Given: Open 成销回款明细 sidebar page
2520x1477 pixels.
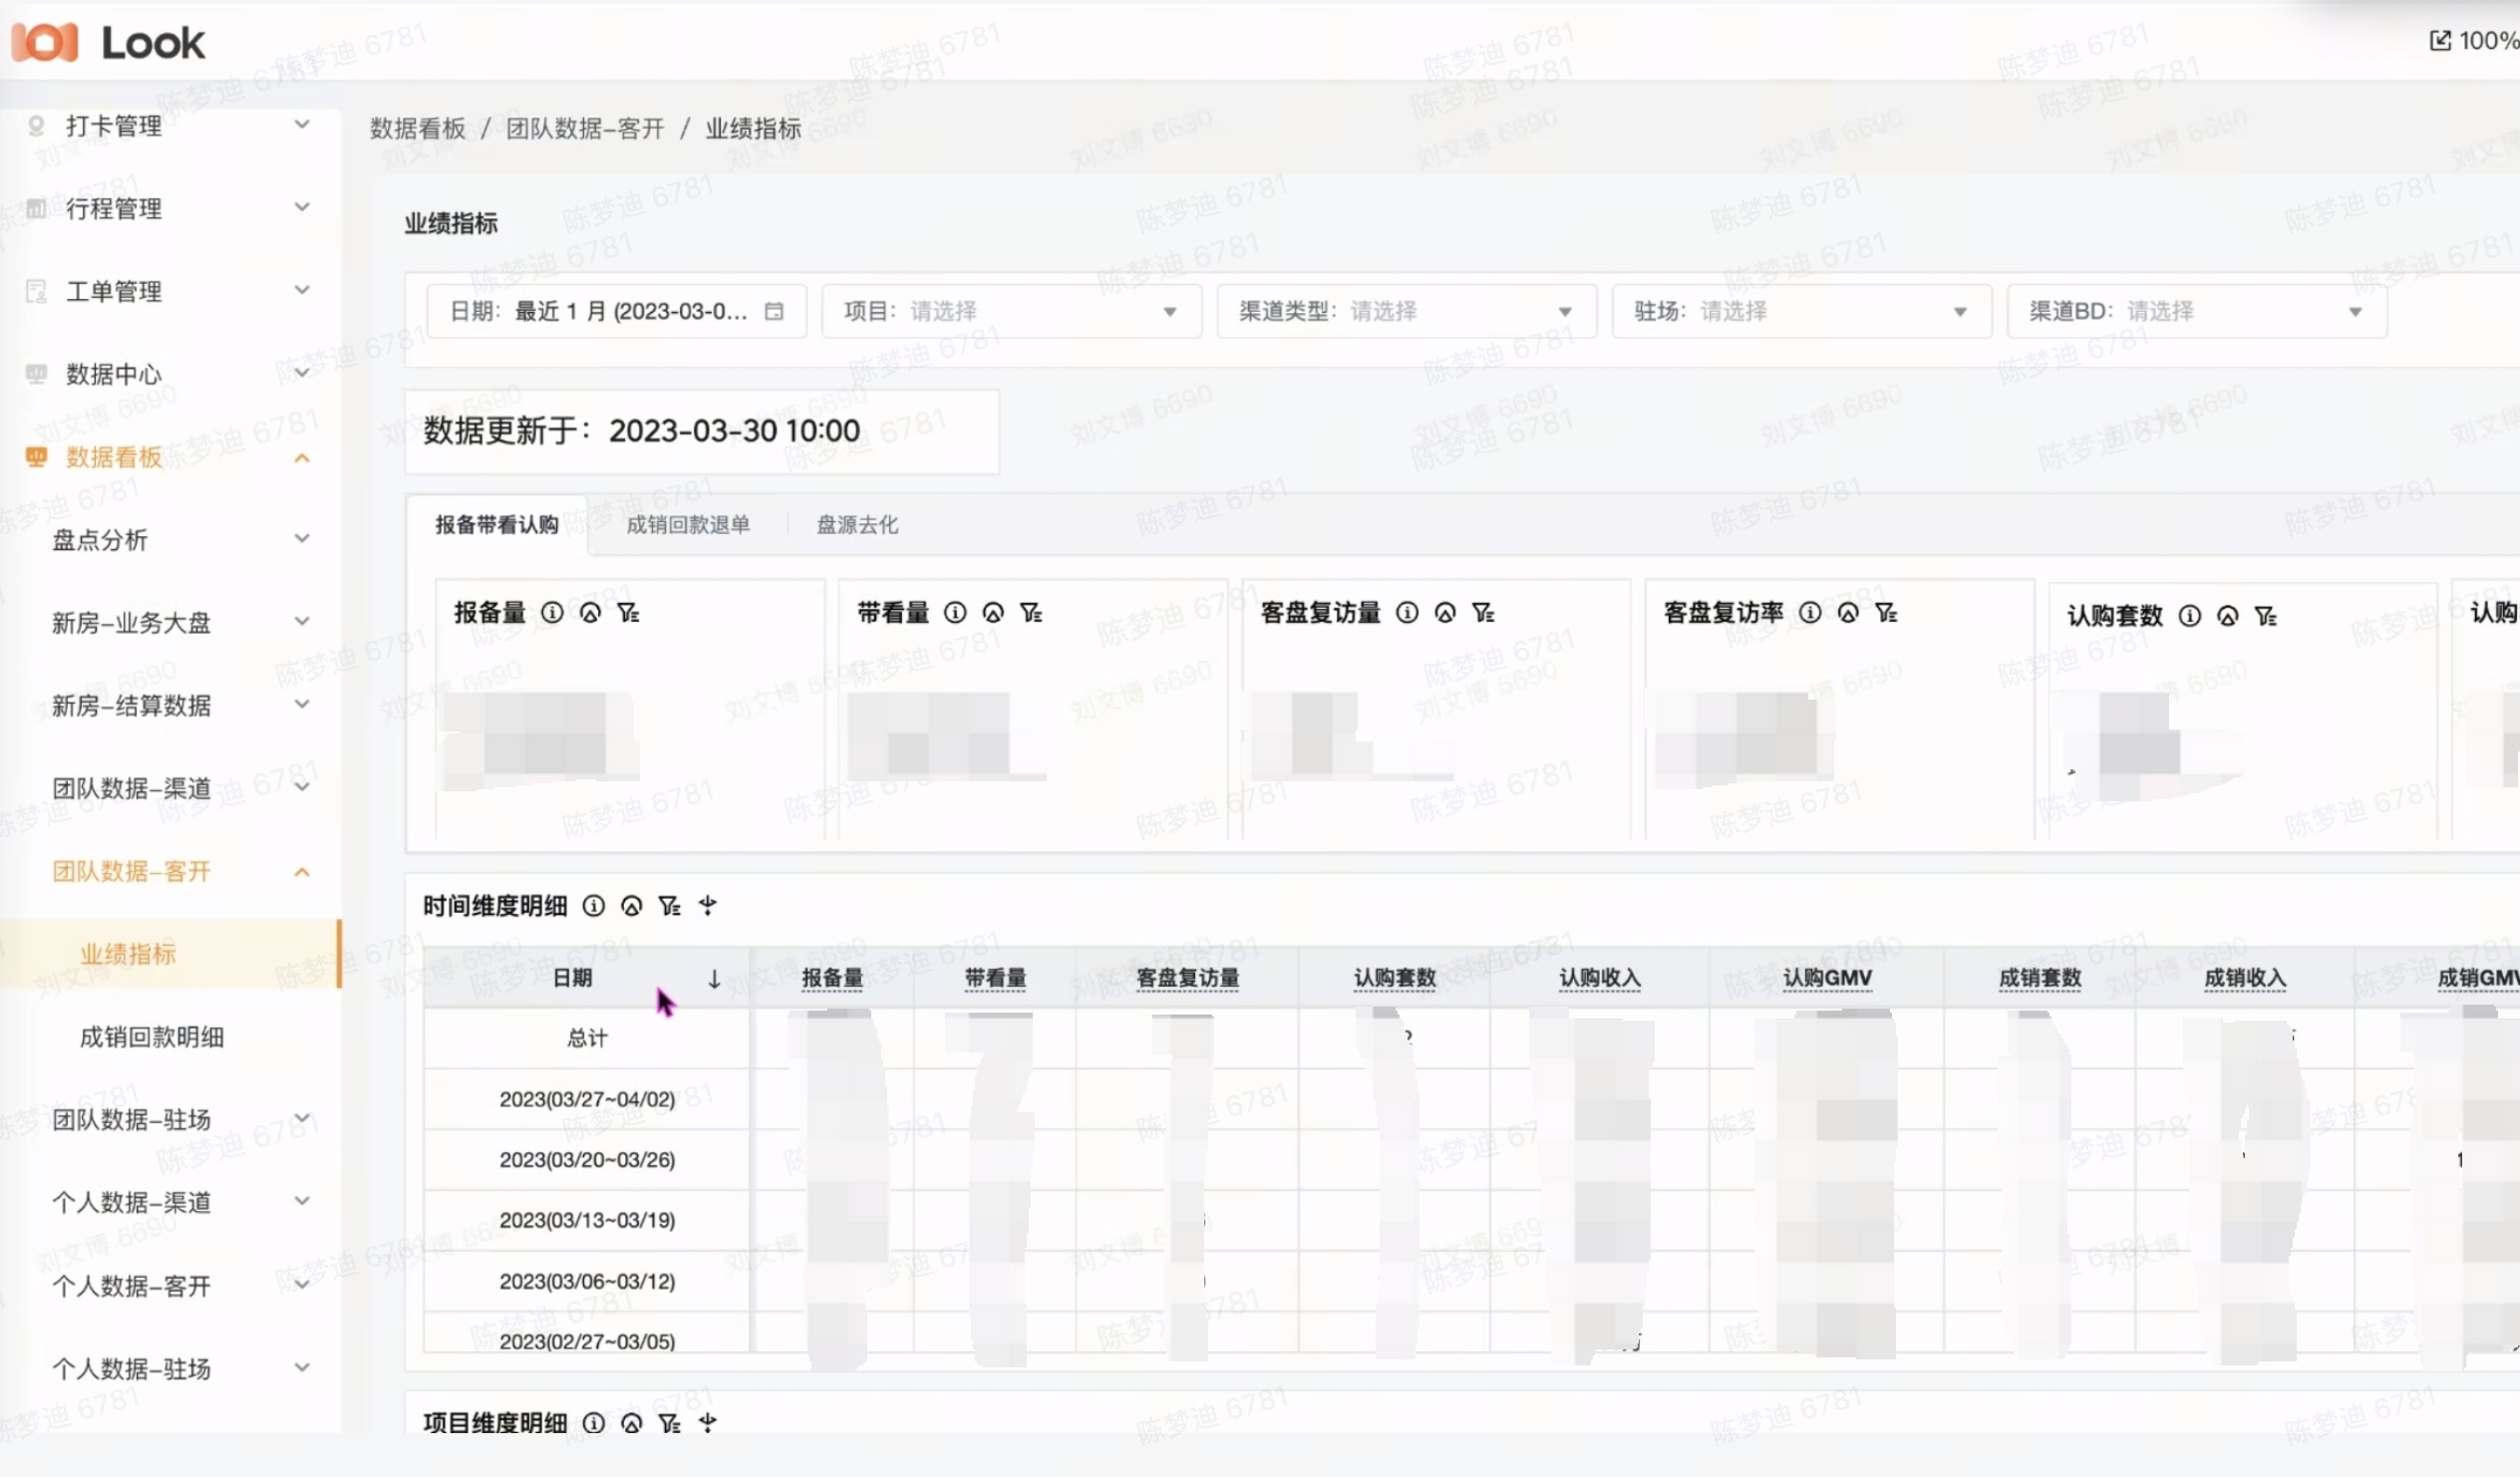Looking at the screenshot, I should coord(152,1037).
